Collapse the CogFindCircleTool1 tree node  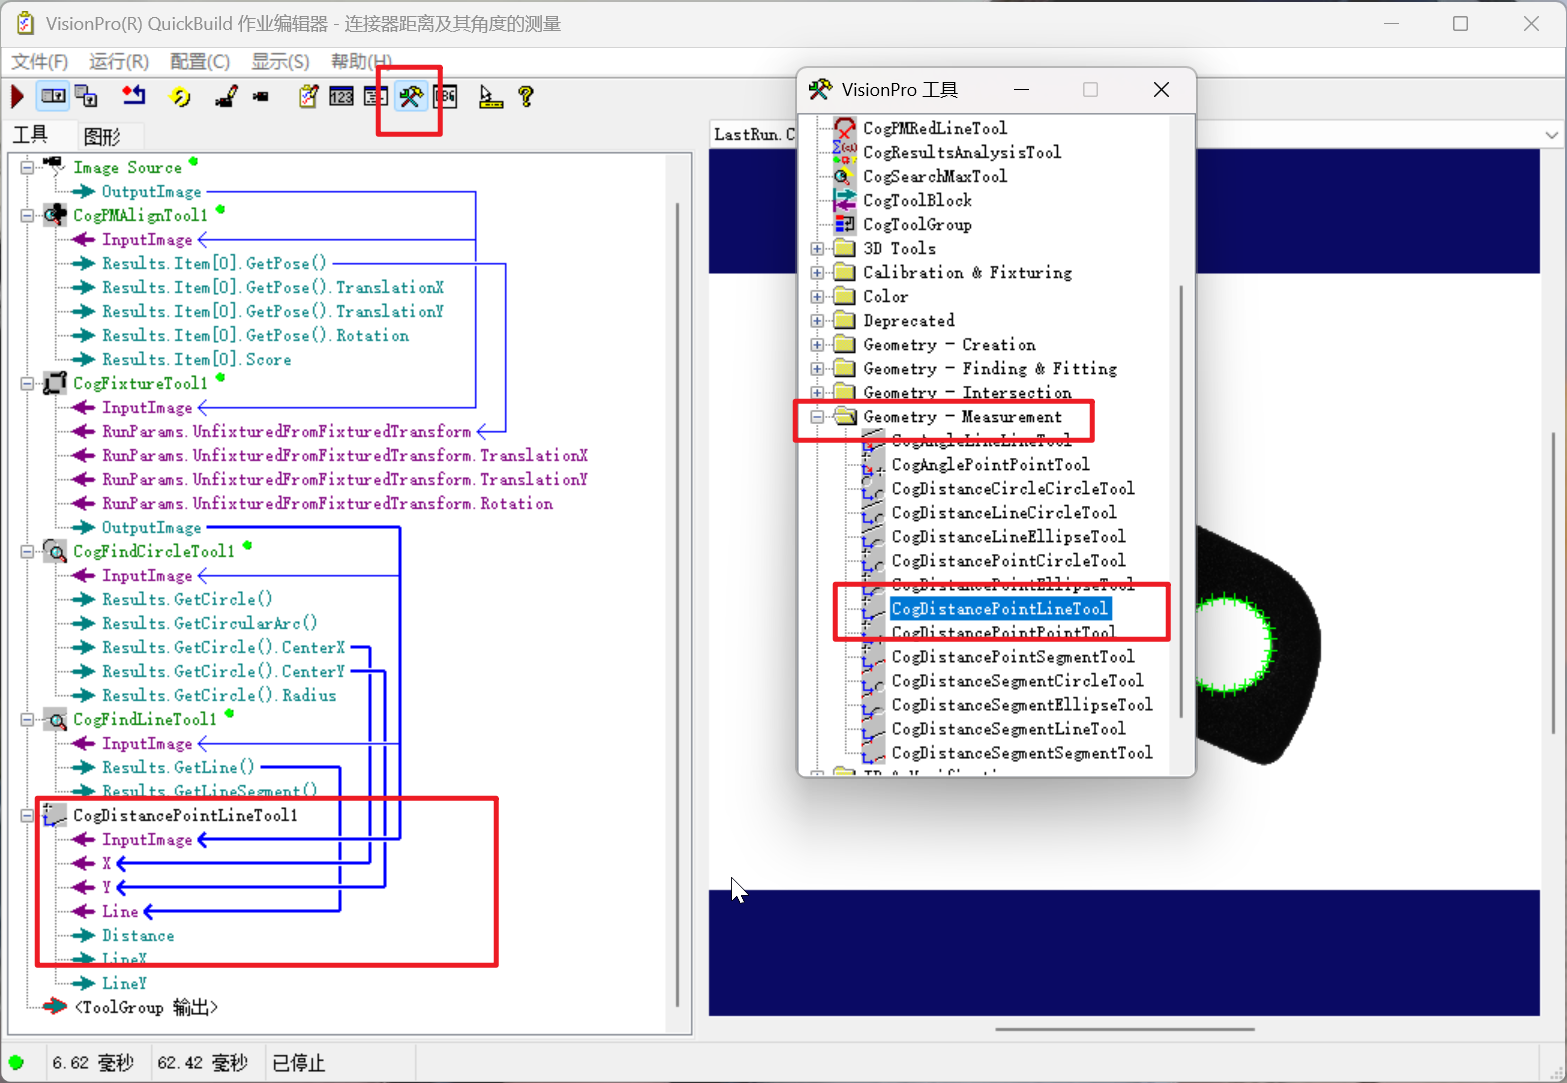tap(27, 551)
